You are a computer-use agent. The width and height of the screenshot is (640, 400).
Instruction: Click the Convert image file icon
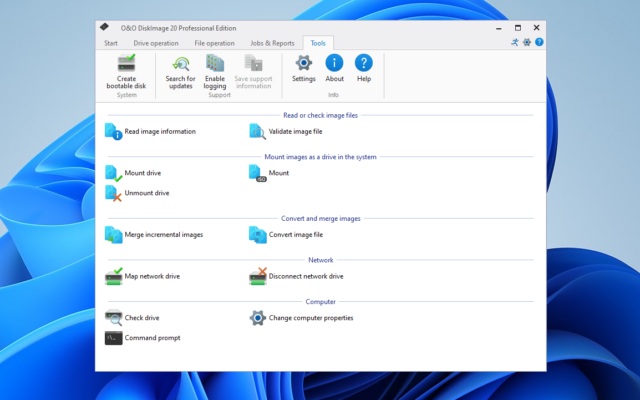258,235
